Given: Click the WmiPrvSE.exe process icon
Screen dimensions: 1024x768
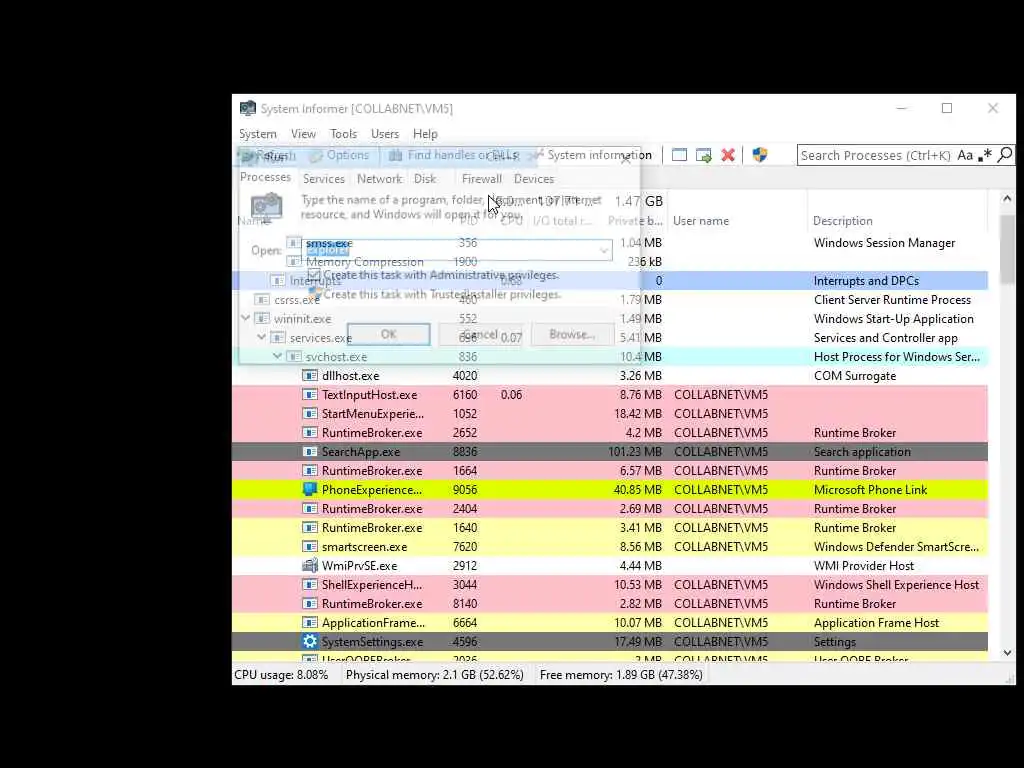Looking at the screenshot, I should pyautogui.click(x=310, y=566).
